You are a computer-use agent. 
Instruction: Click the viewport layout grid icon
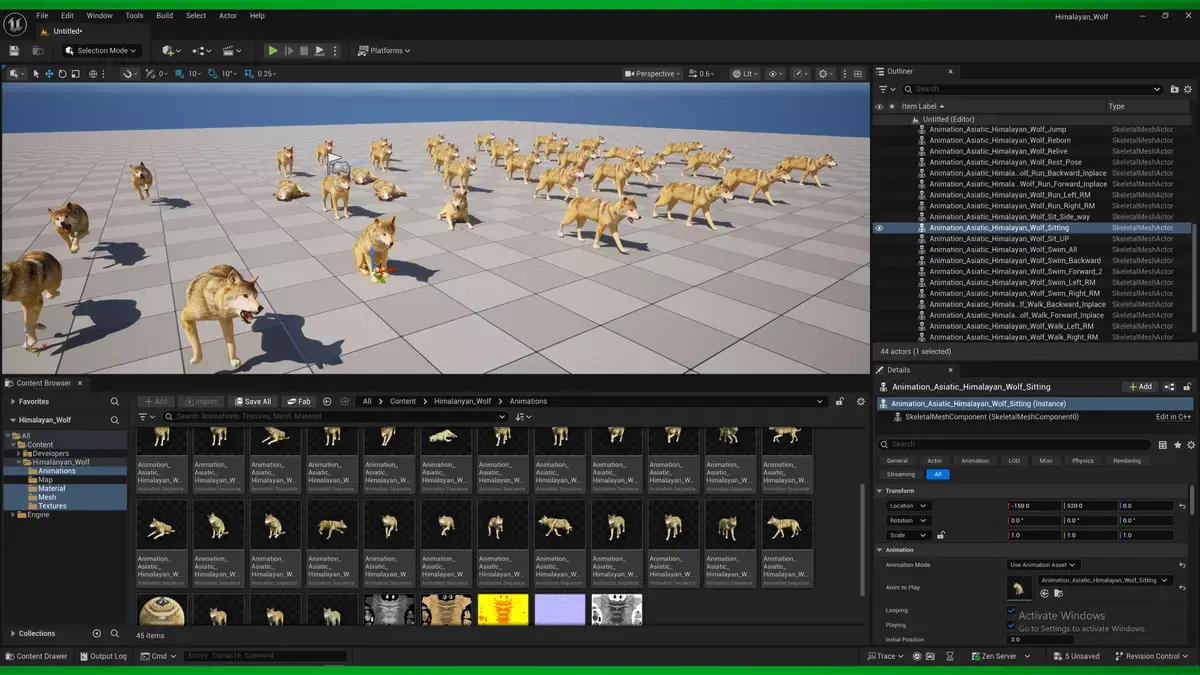pyautogui.click(x=857, y=74)
